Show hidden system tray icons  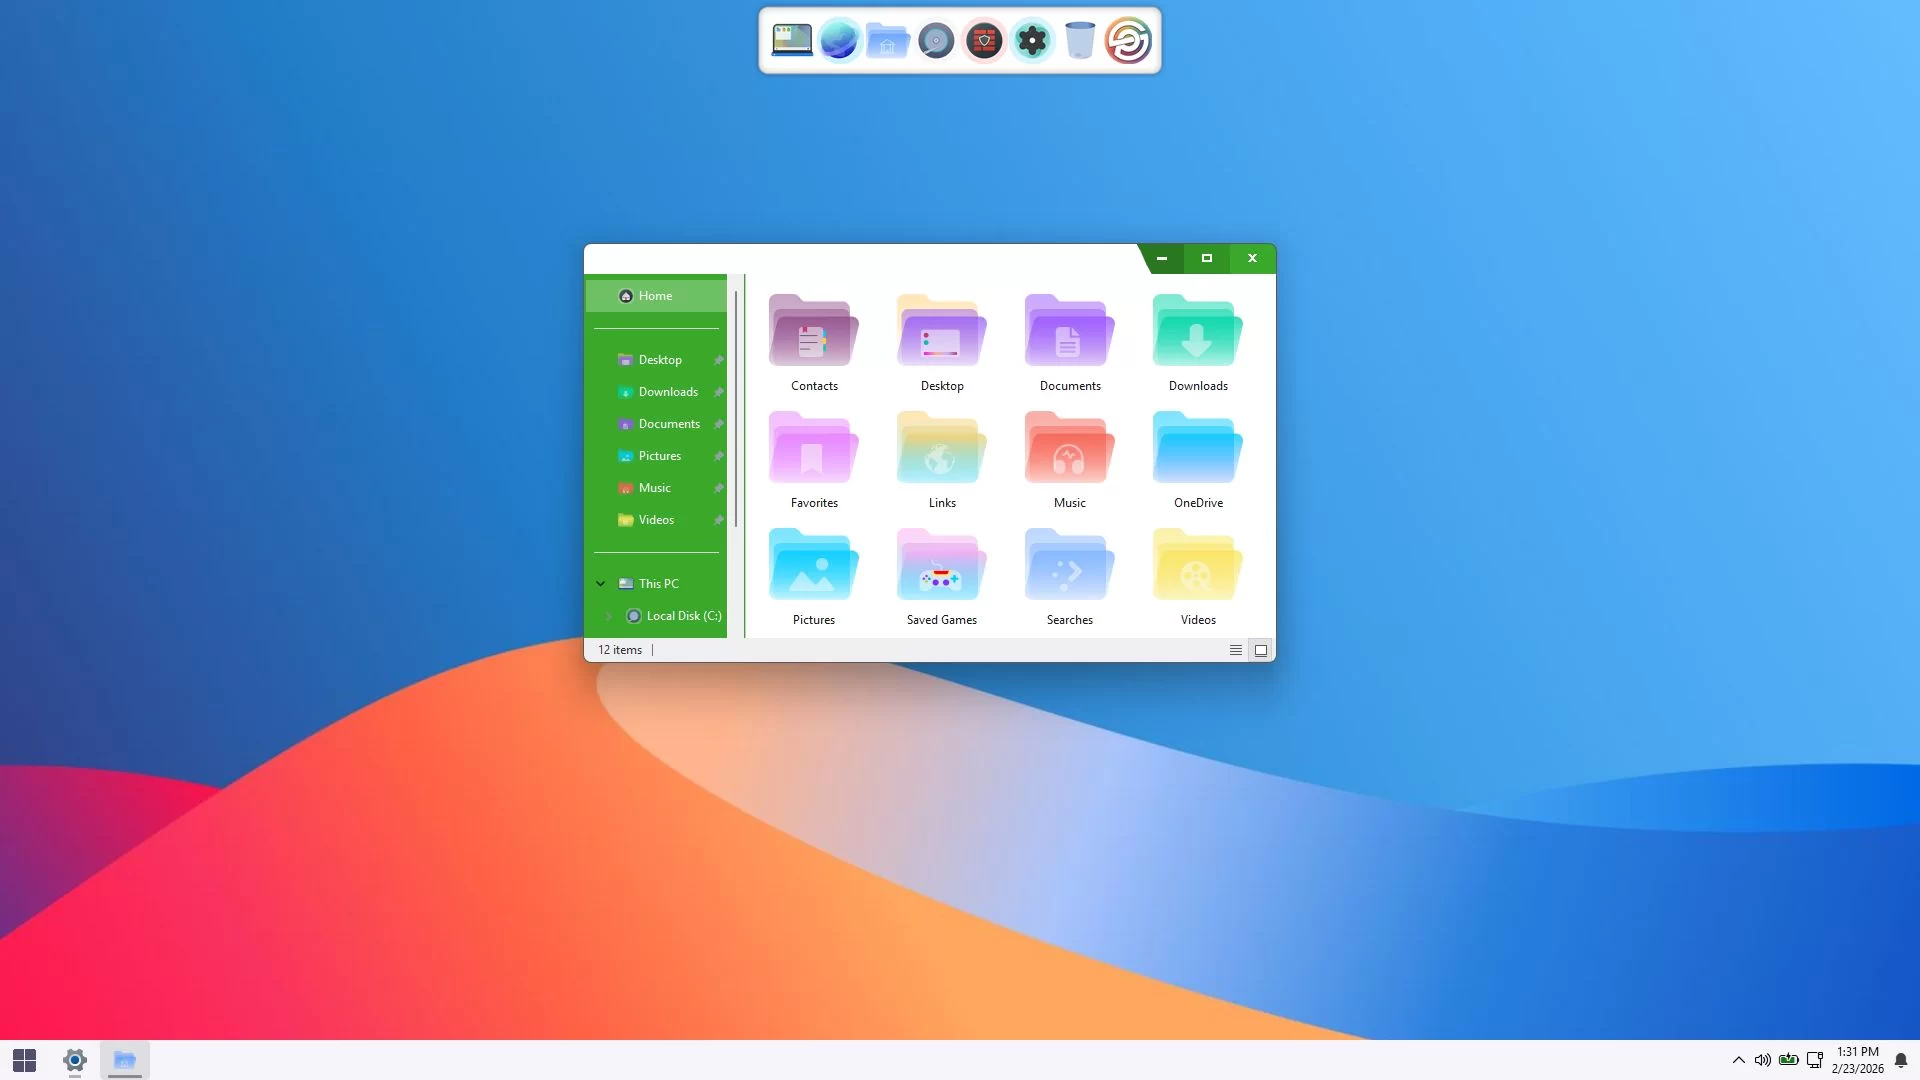1739,1060
